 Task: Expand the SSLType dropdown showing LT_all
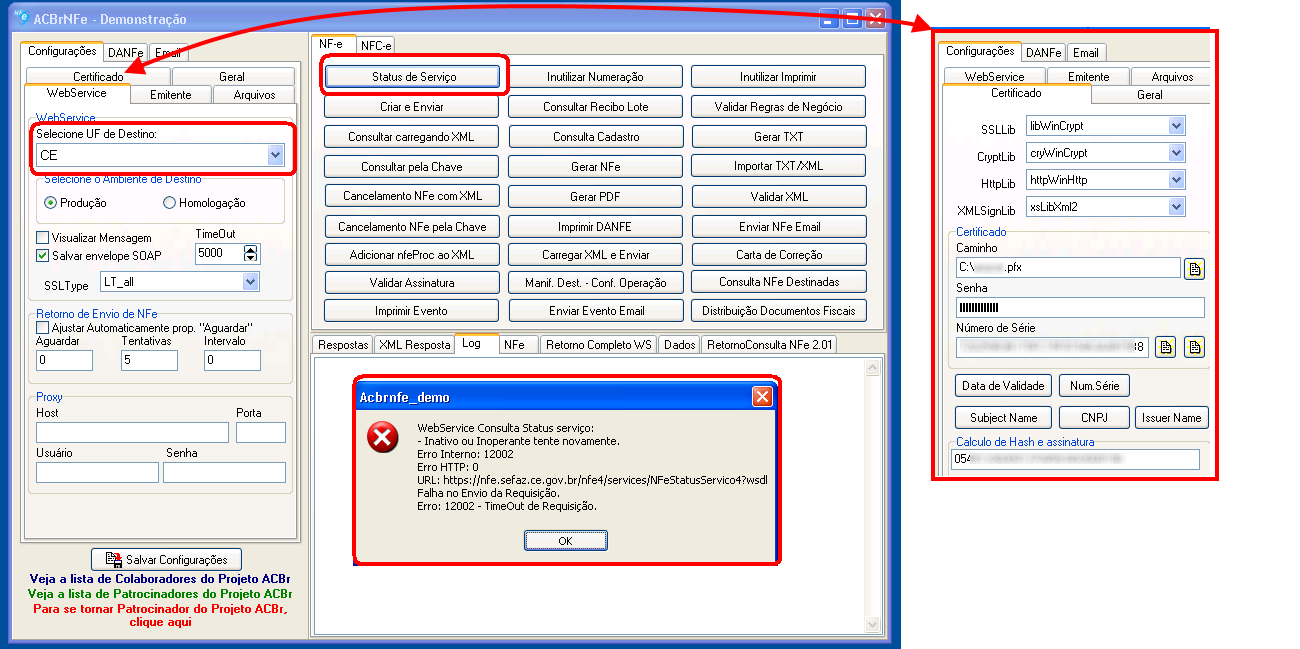click(x=250, y=282)
